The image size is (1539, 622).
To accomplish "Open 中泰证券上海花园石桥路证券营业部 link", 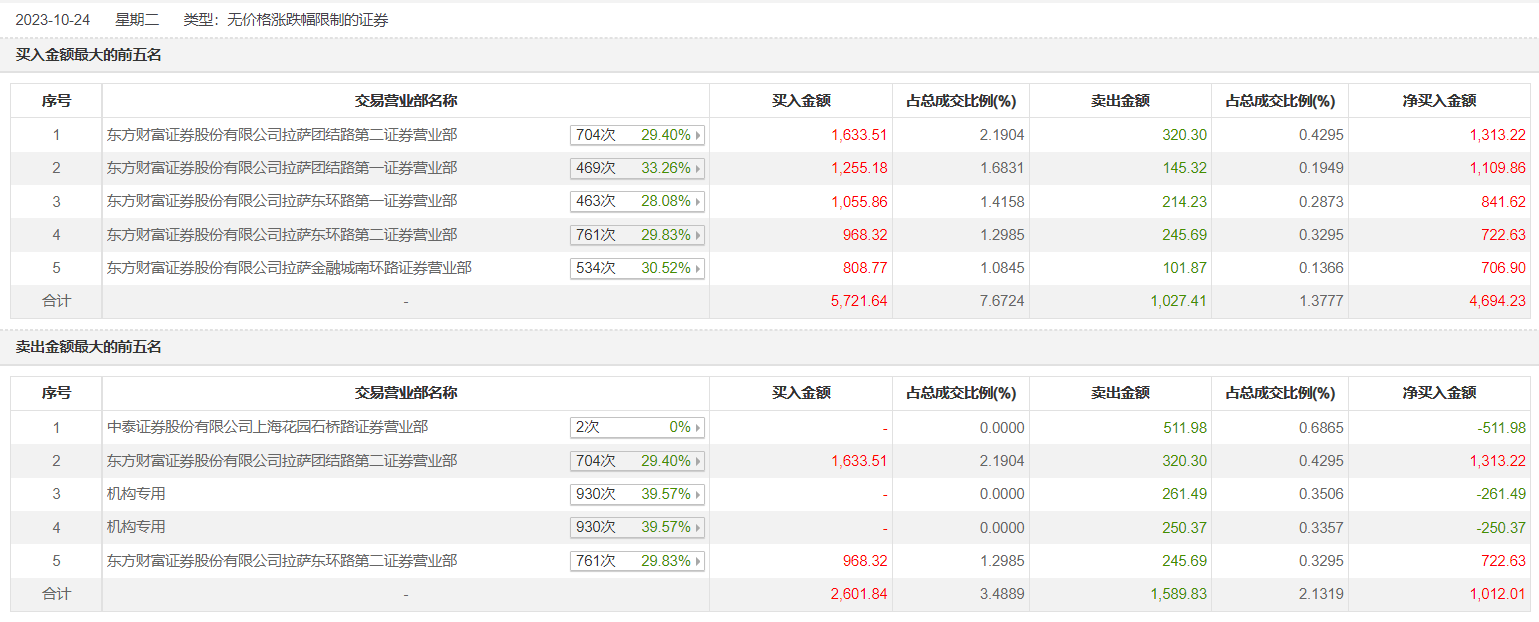I will (x=267, y=427).
